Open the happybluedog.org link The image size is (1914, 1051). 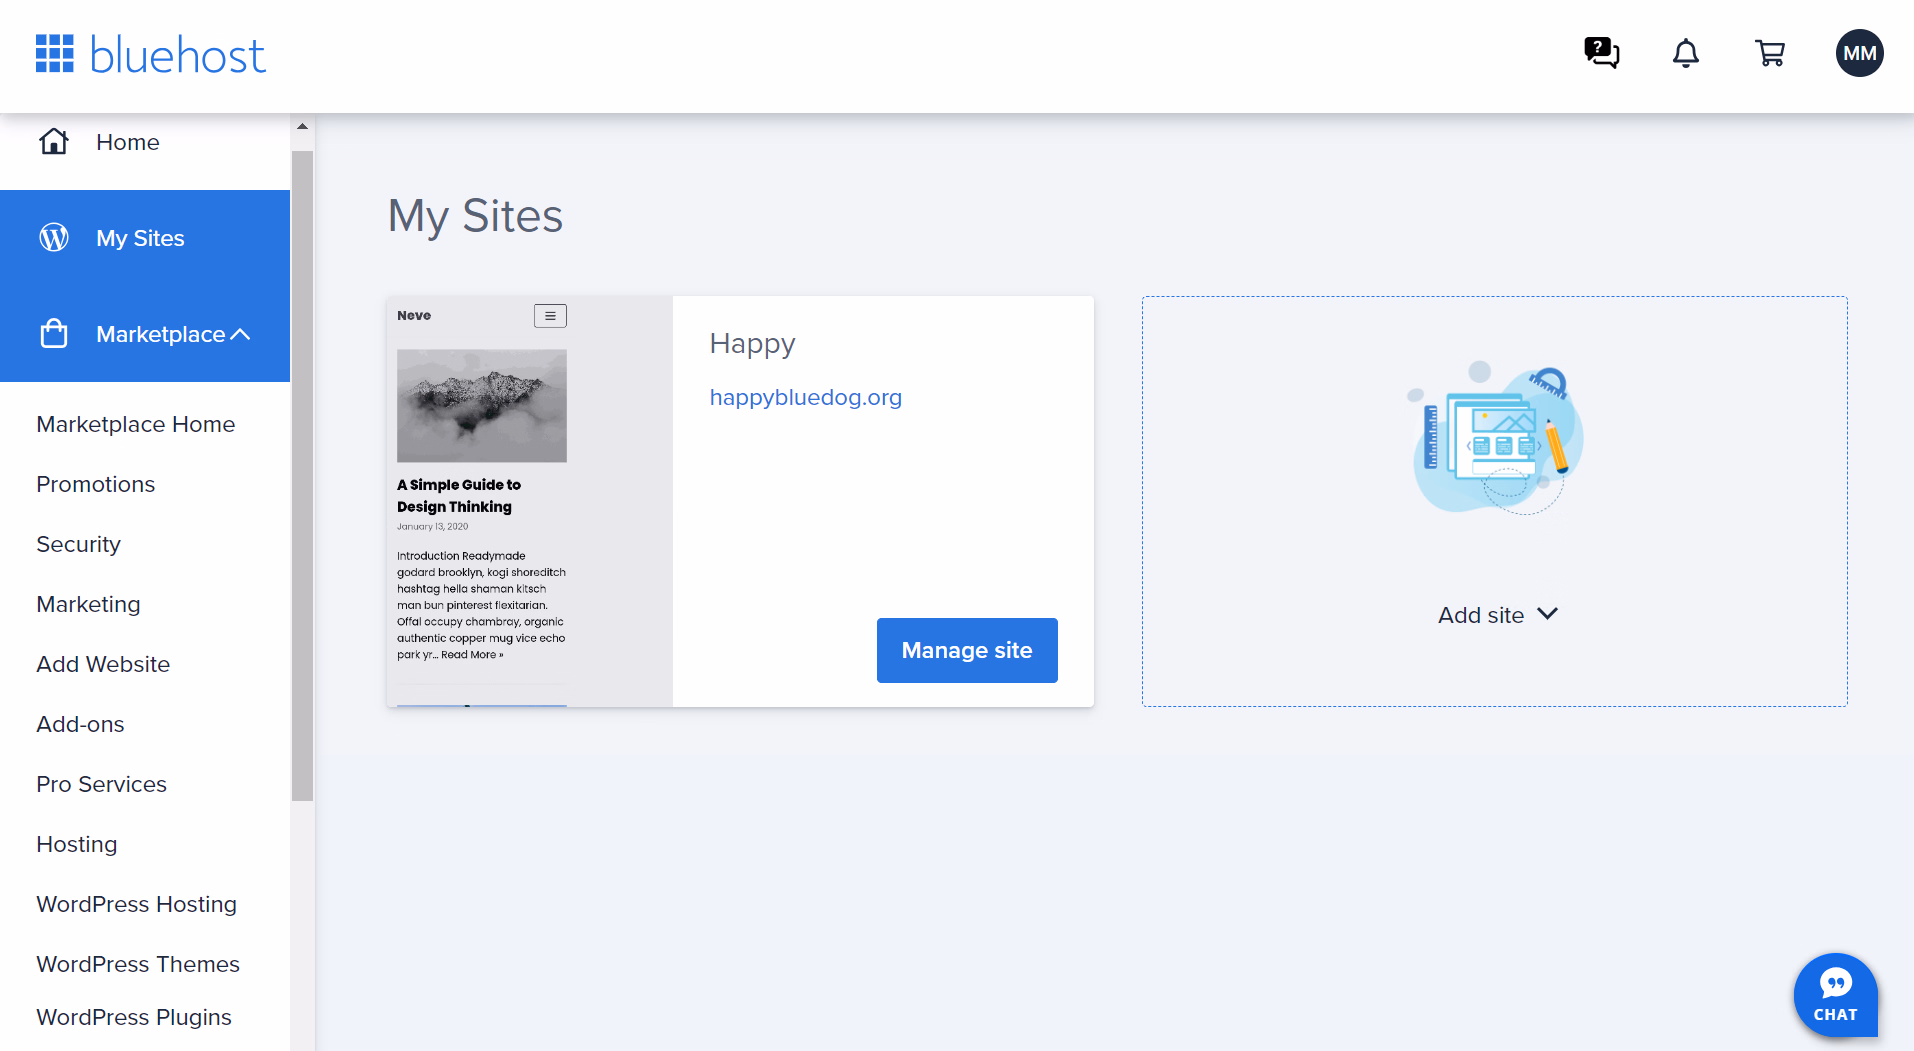click(x=805, y=397)
